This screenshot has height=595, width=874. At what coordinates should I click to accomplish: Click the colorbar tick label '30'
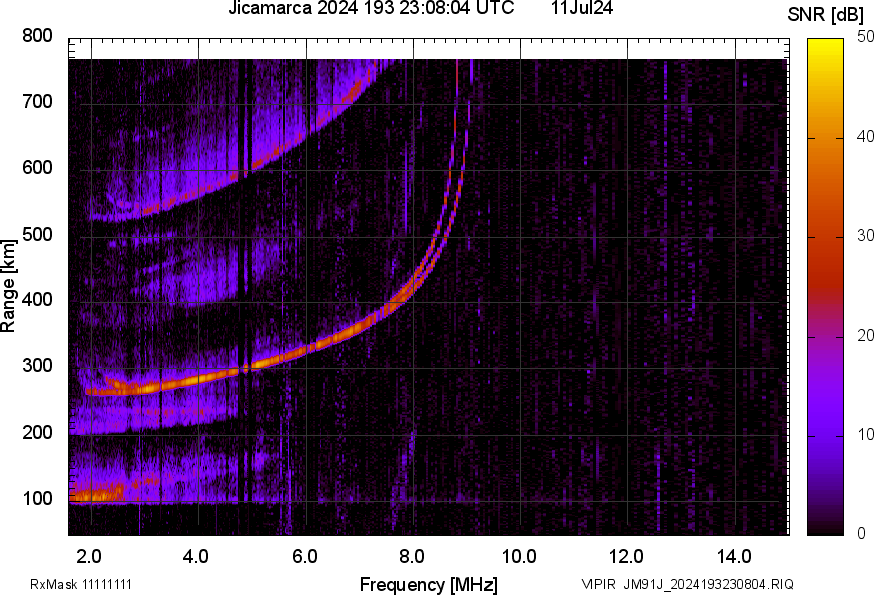pos(865,235)
